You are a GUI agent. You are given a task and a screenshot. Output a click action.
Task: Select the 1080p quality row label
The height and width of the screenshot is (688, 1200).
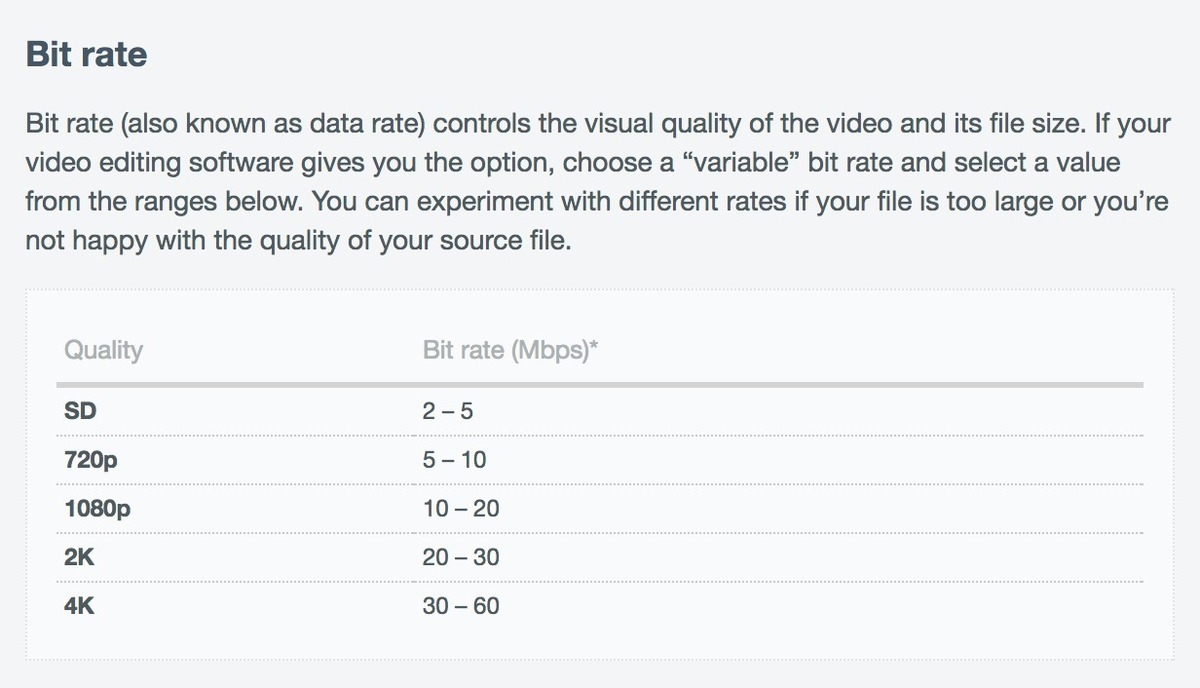tap(97, 509)
